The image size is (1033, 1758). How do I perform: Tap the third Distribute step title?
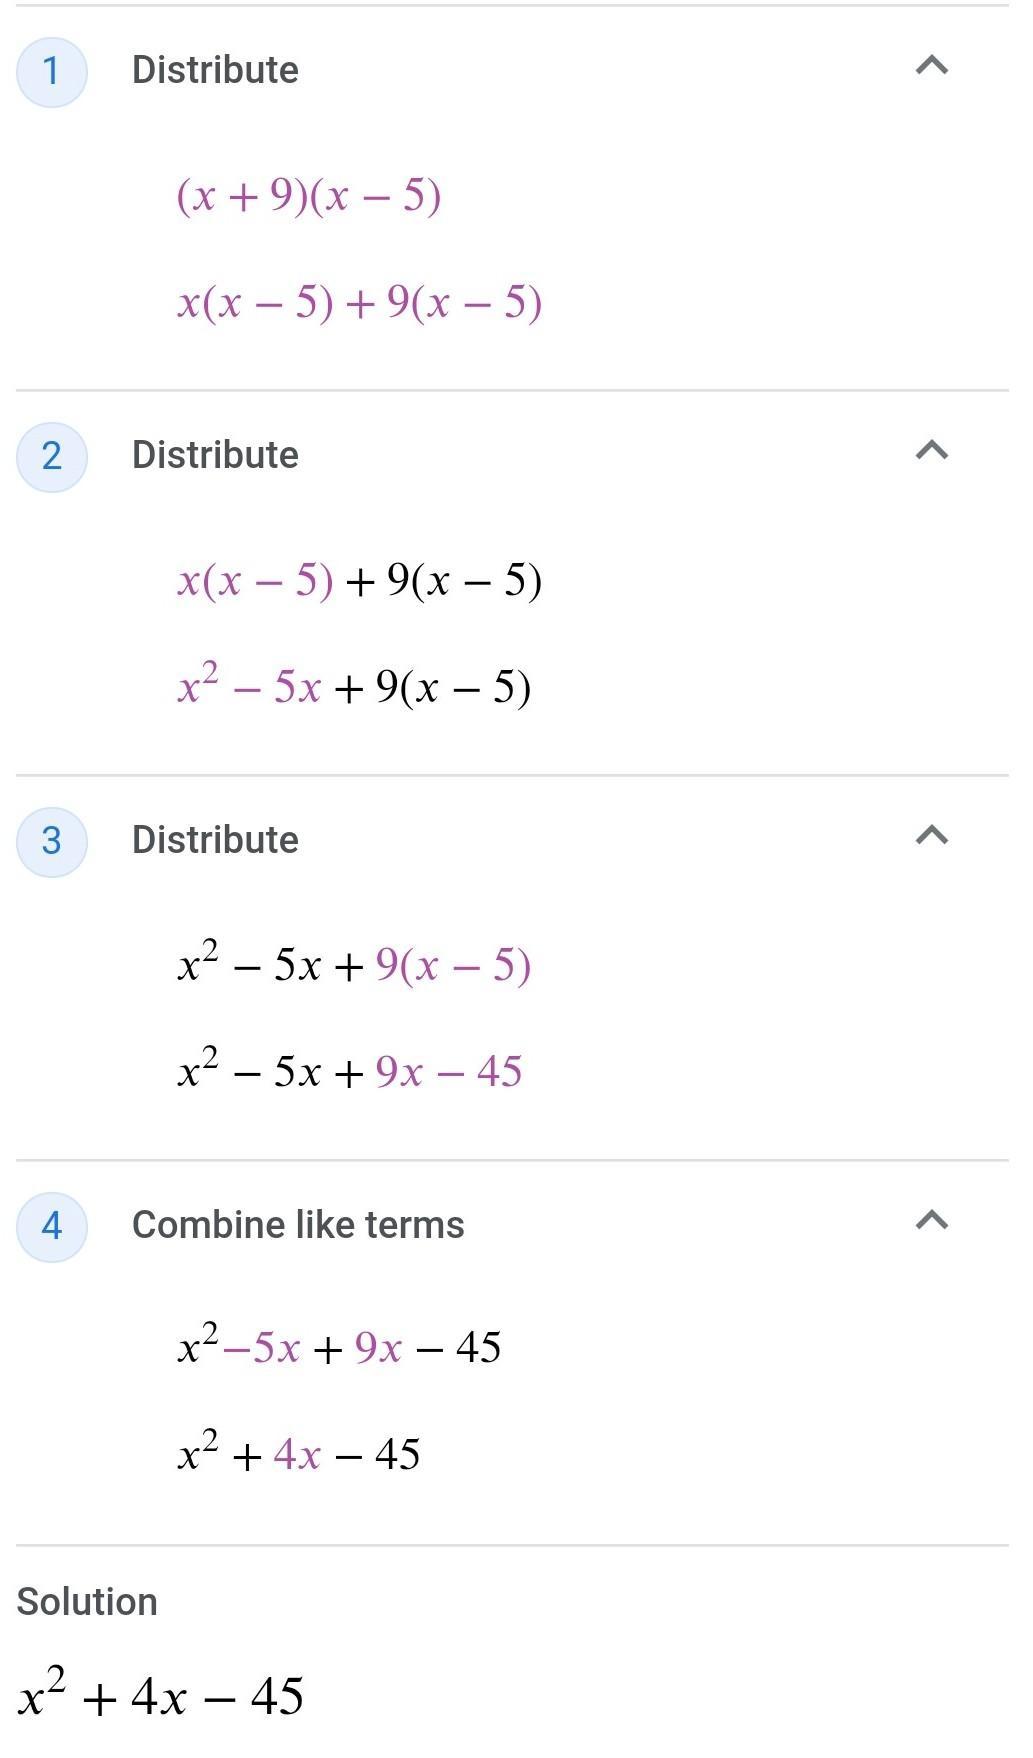coord(215,841)
